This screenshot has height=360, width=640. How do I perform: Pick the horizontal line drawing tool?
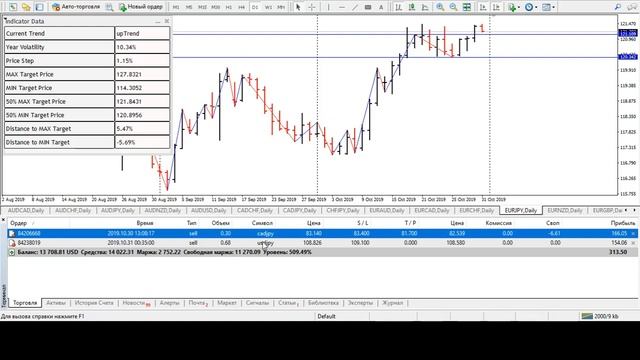(342, 7)
